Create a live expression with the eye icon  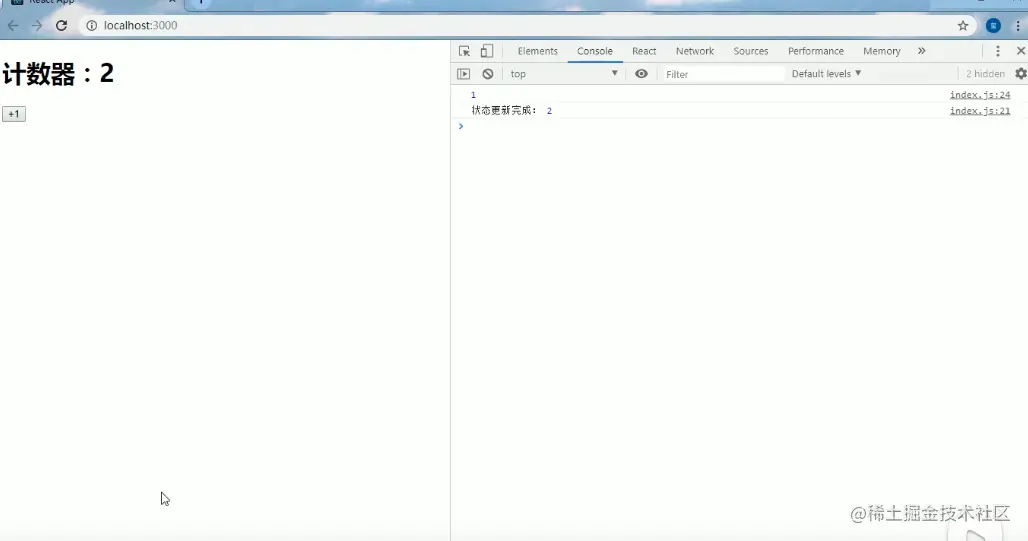[x=641, y=73]
